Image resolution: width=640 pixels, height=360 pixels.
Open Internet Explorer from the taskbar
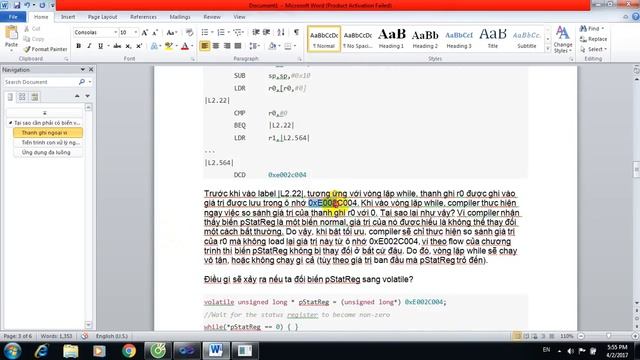pos(41,351)
